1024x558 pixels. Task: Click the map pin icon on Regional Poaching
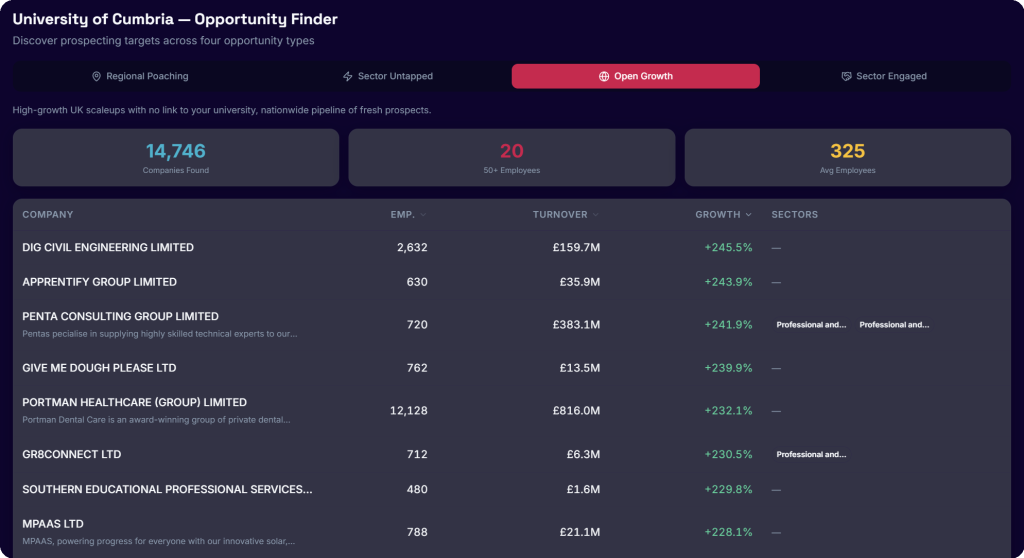[96, 76]
